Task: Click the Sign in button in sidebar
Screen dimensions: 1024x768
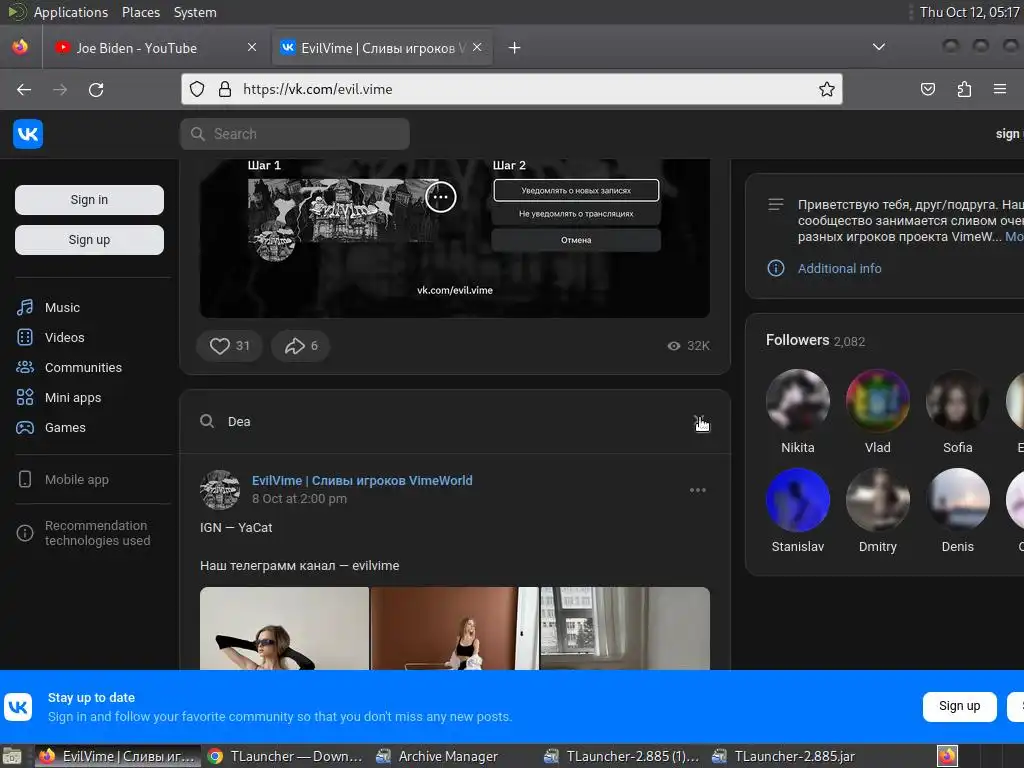Action: tap(89, 200)
